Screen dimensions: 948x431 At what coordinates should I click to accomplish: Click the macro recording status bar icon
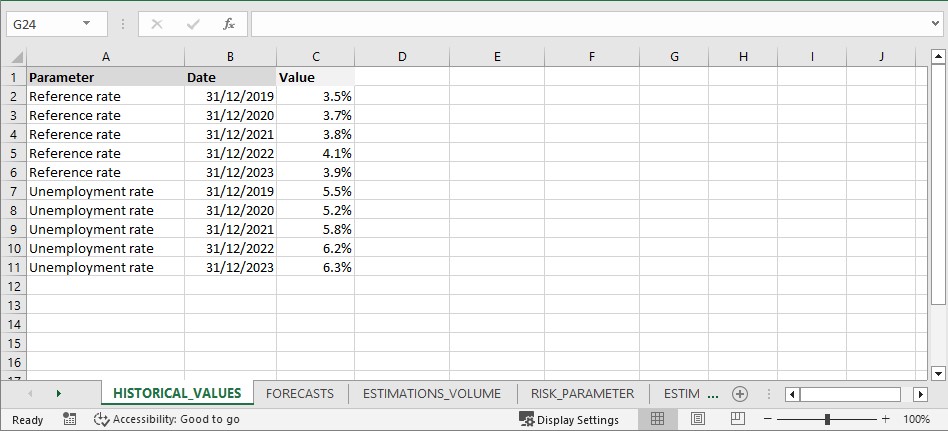pyautogui.click(x=70, y=419)
